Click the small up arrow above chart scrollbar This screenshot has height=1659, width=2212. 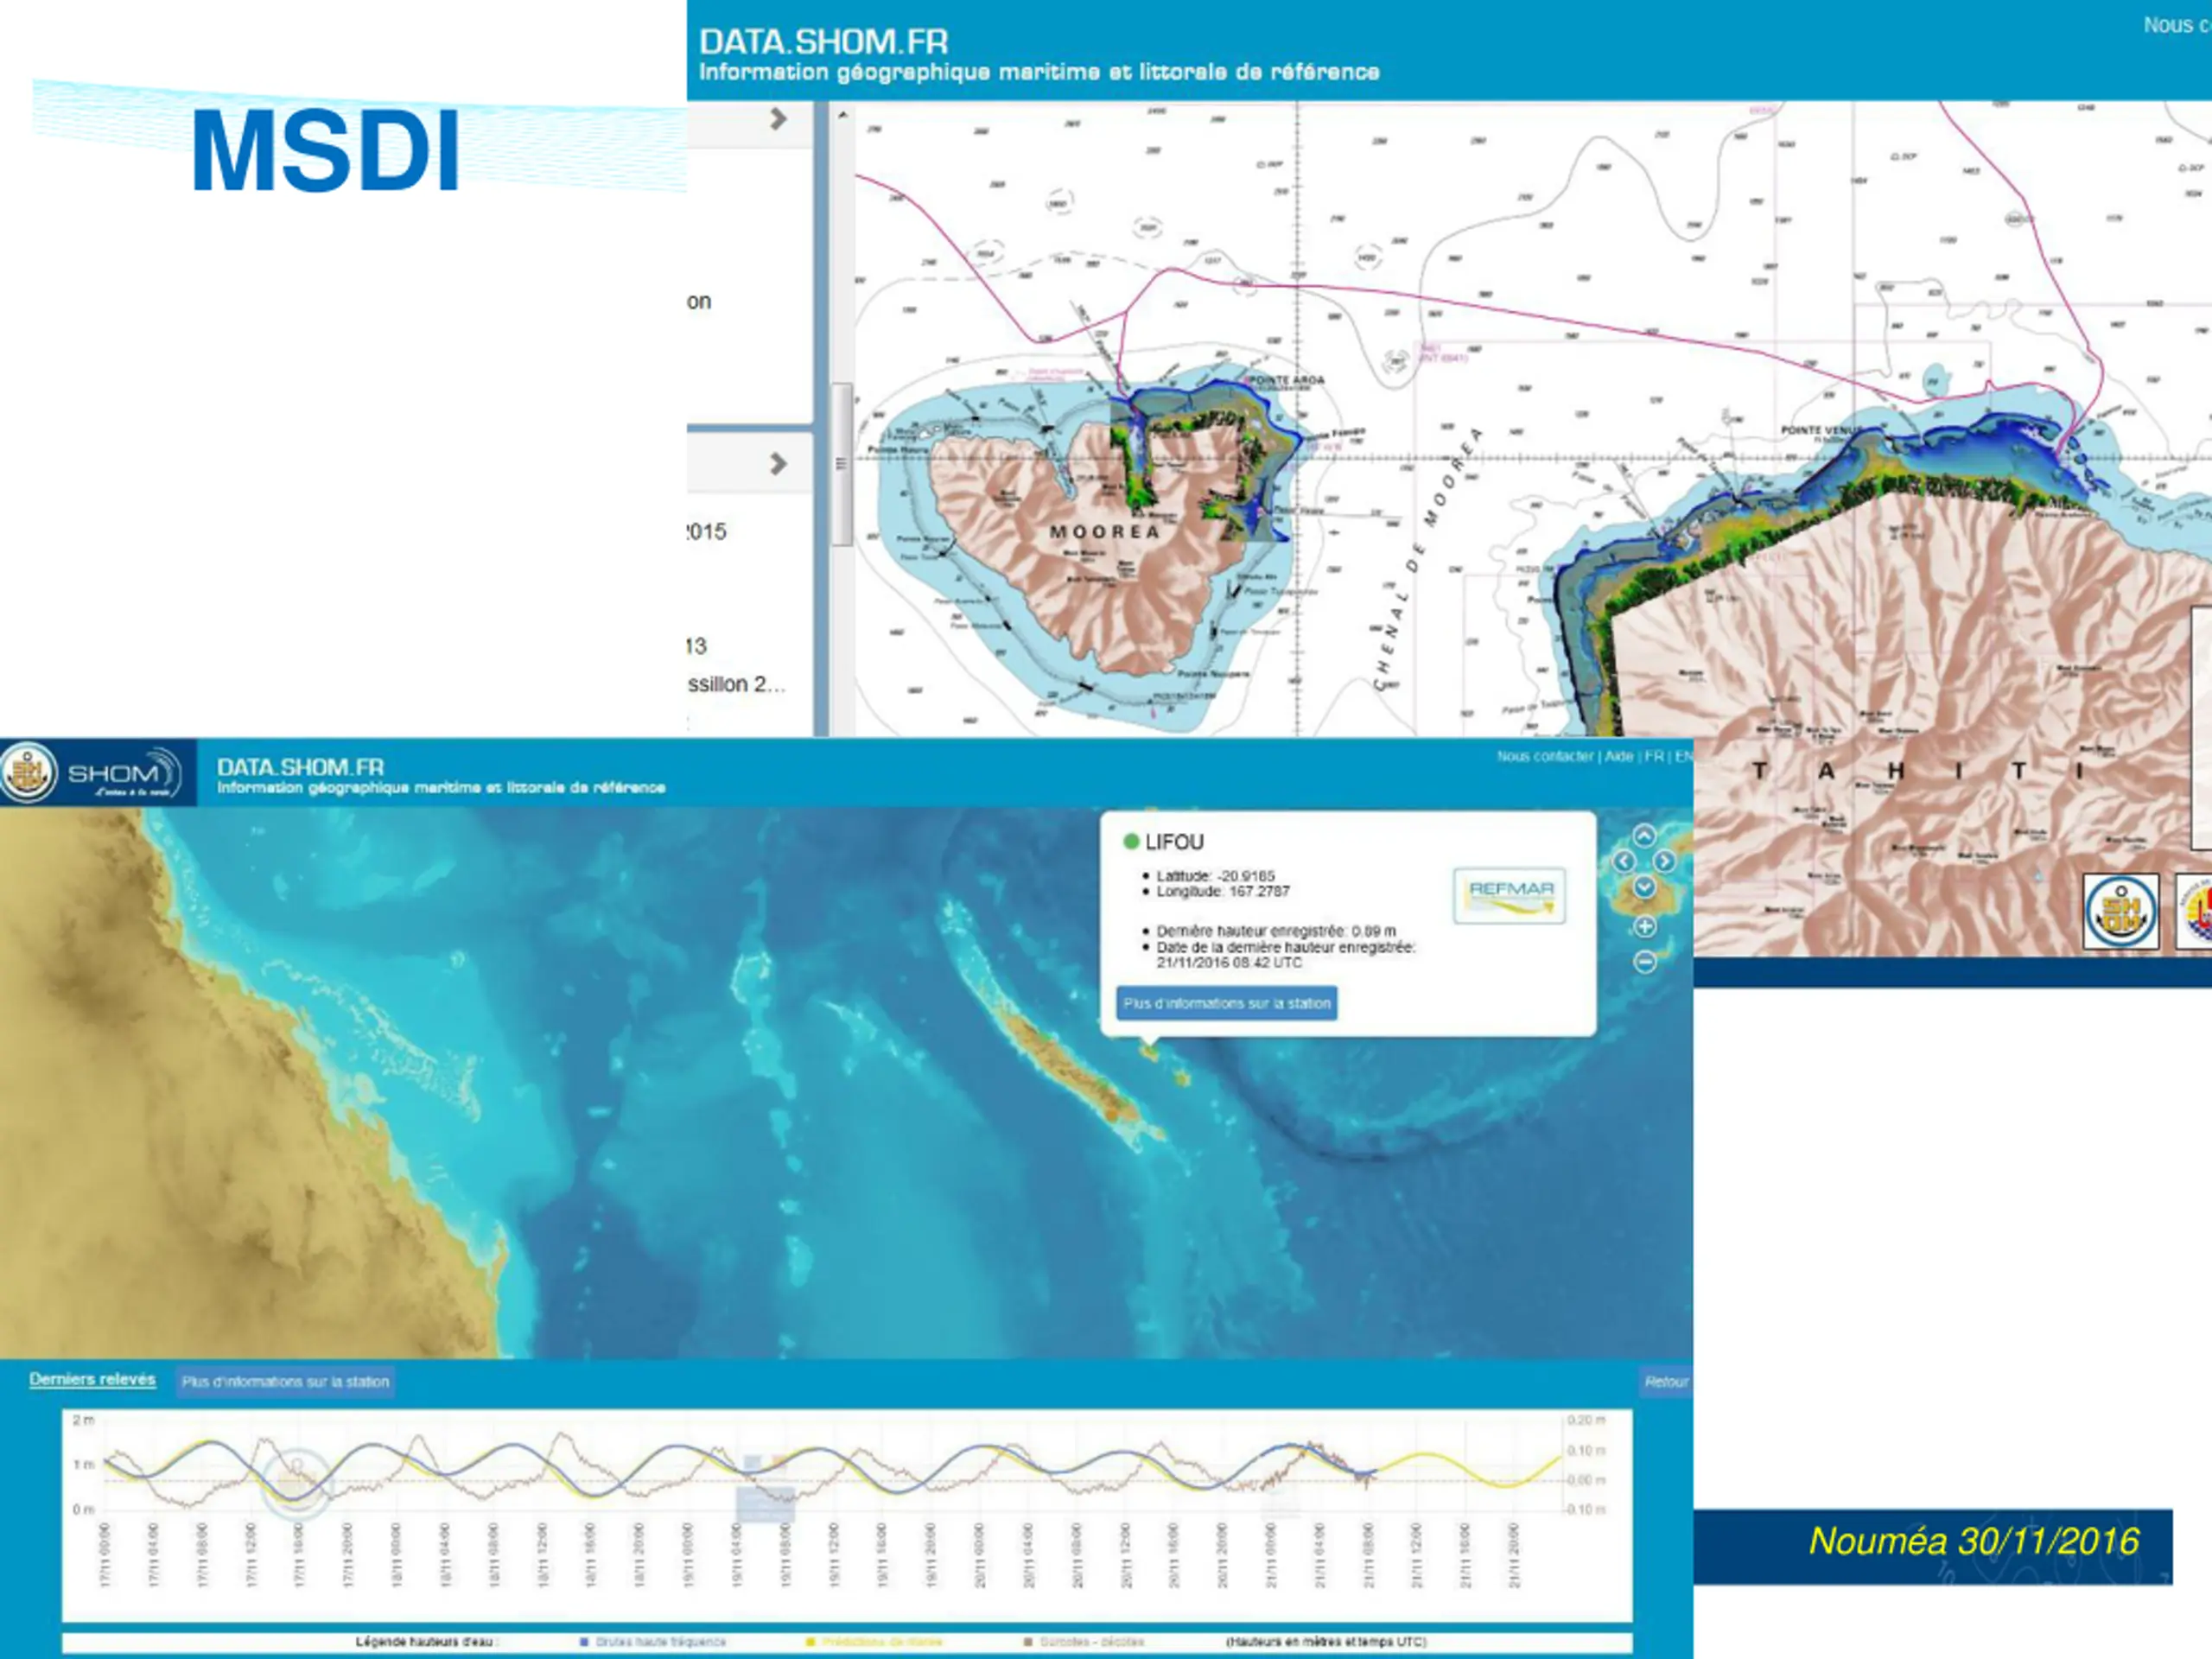843,115
